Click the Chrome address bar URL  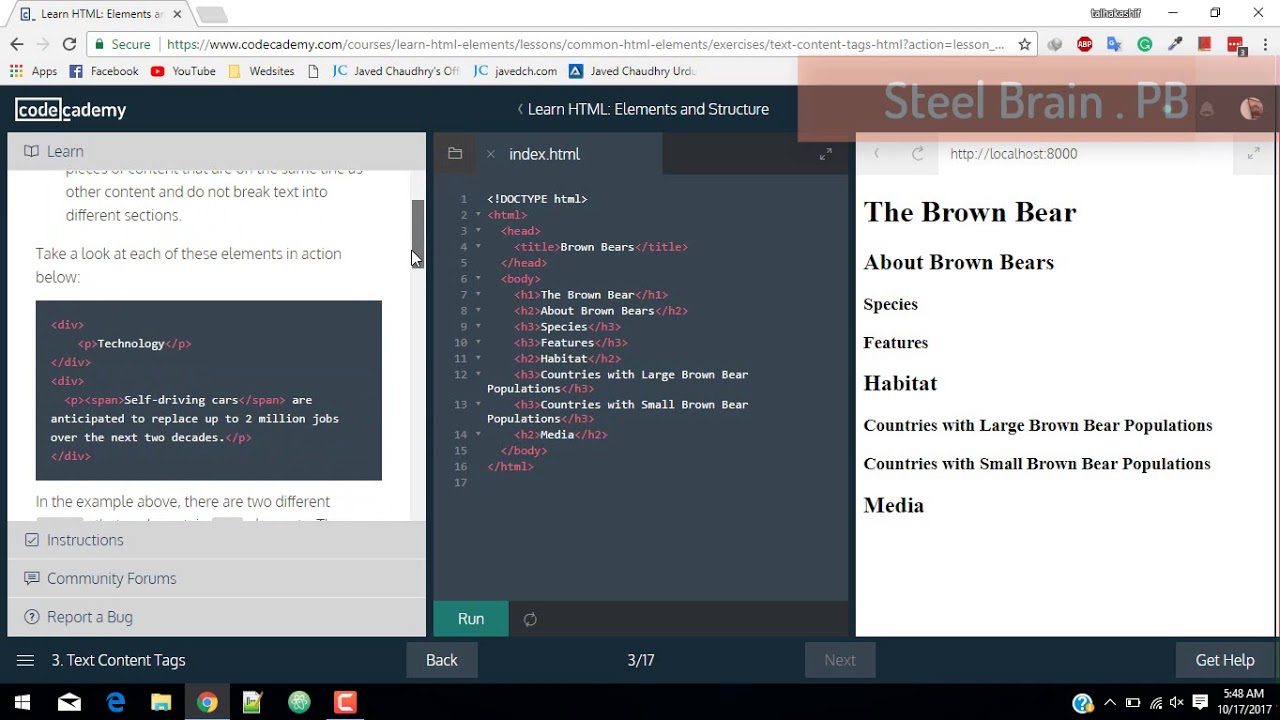pyautogui.click(x=585, y=44)
